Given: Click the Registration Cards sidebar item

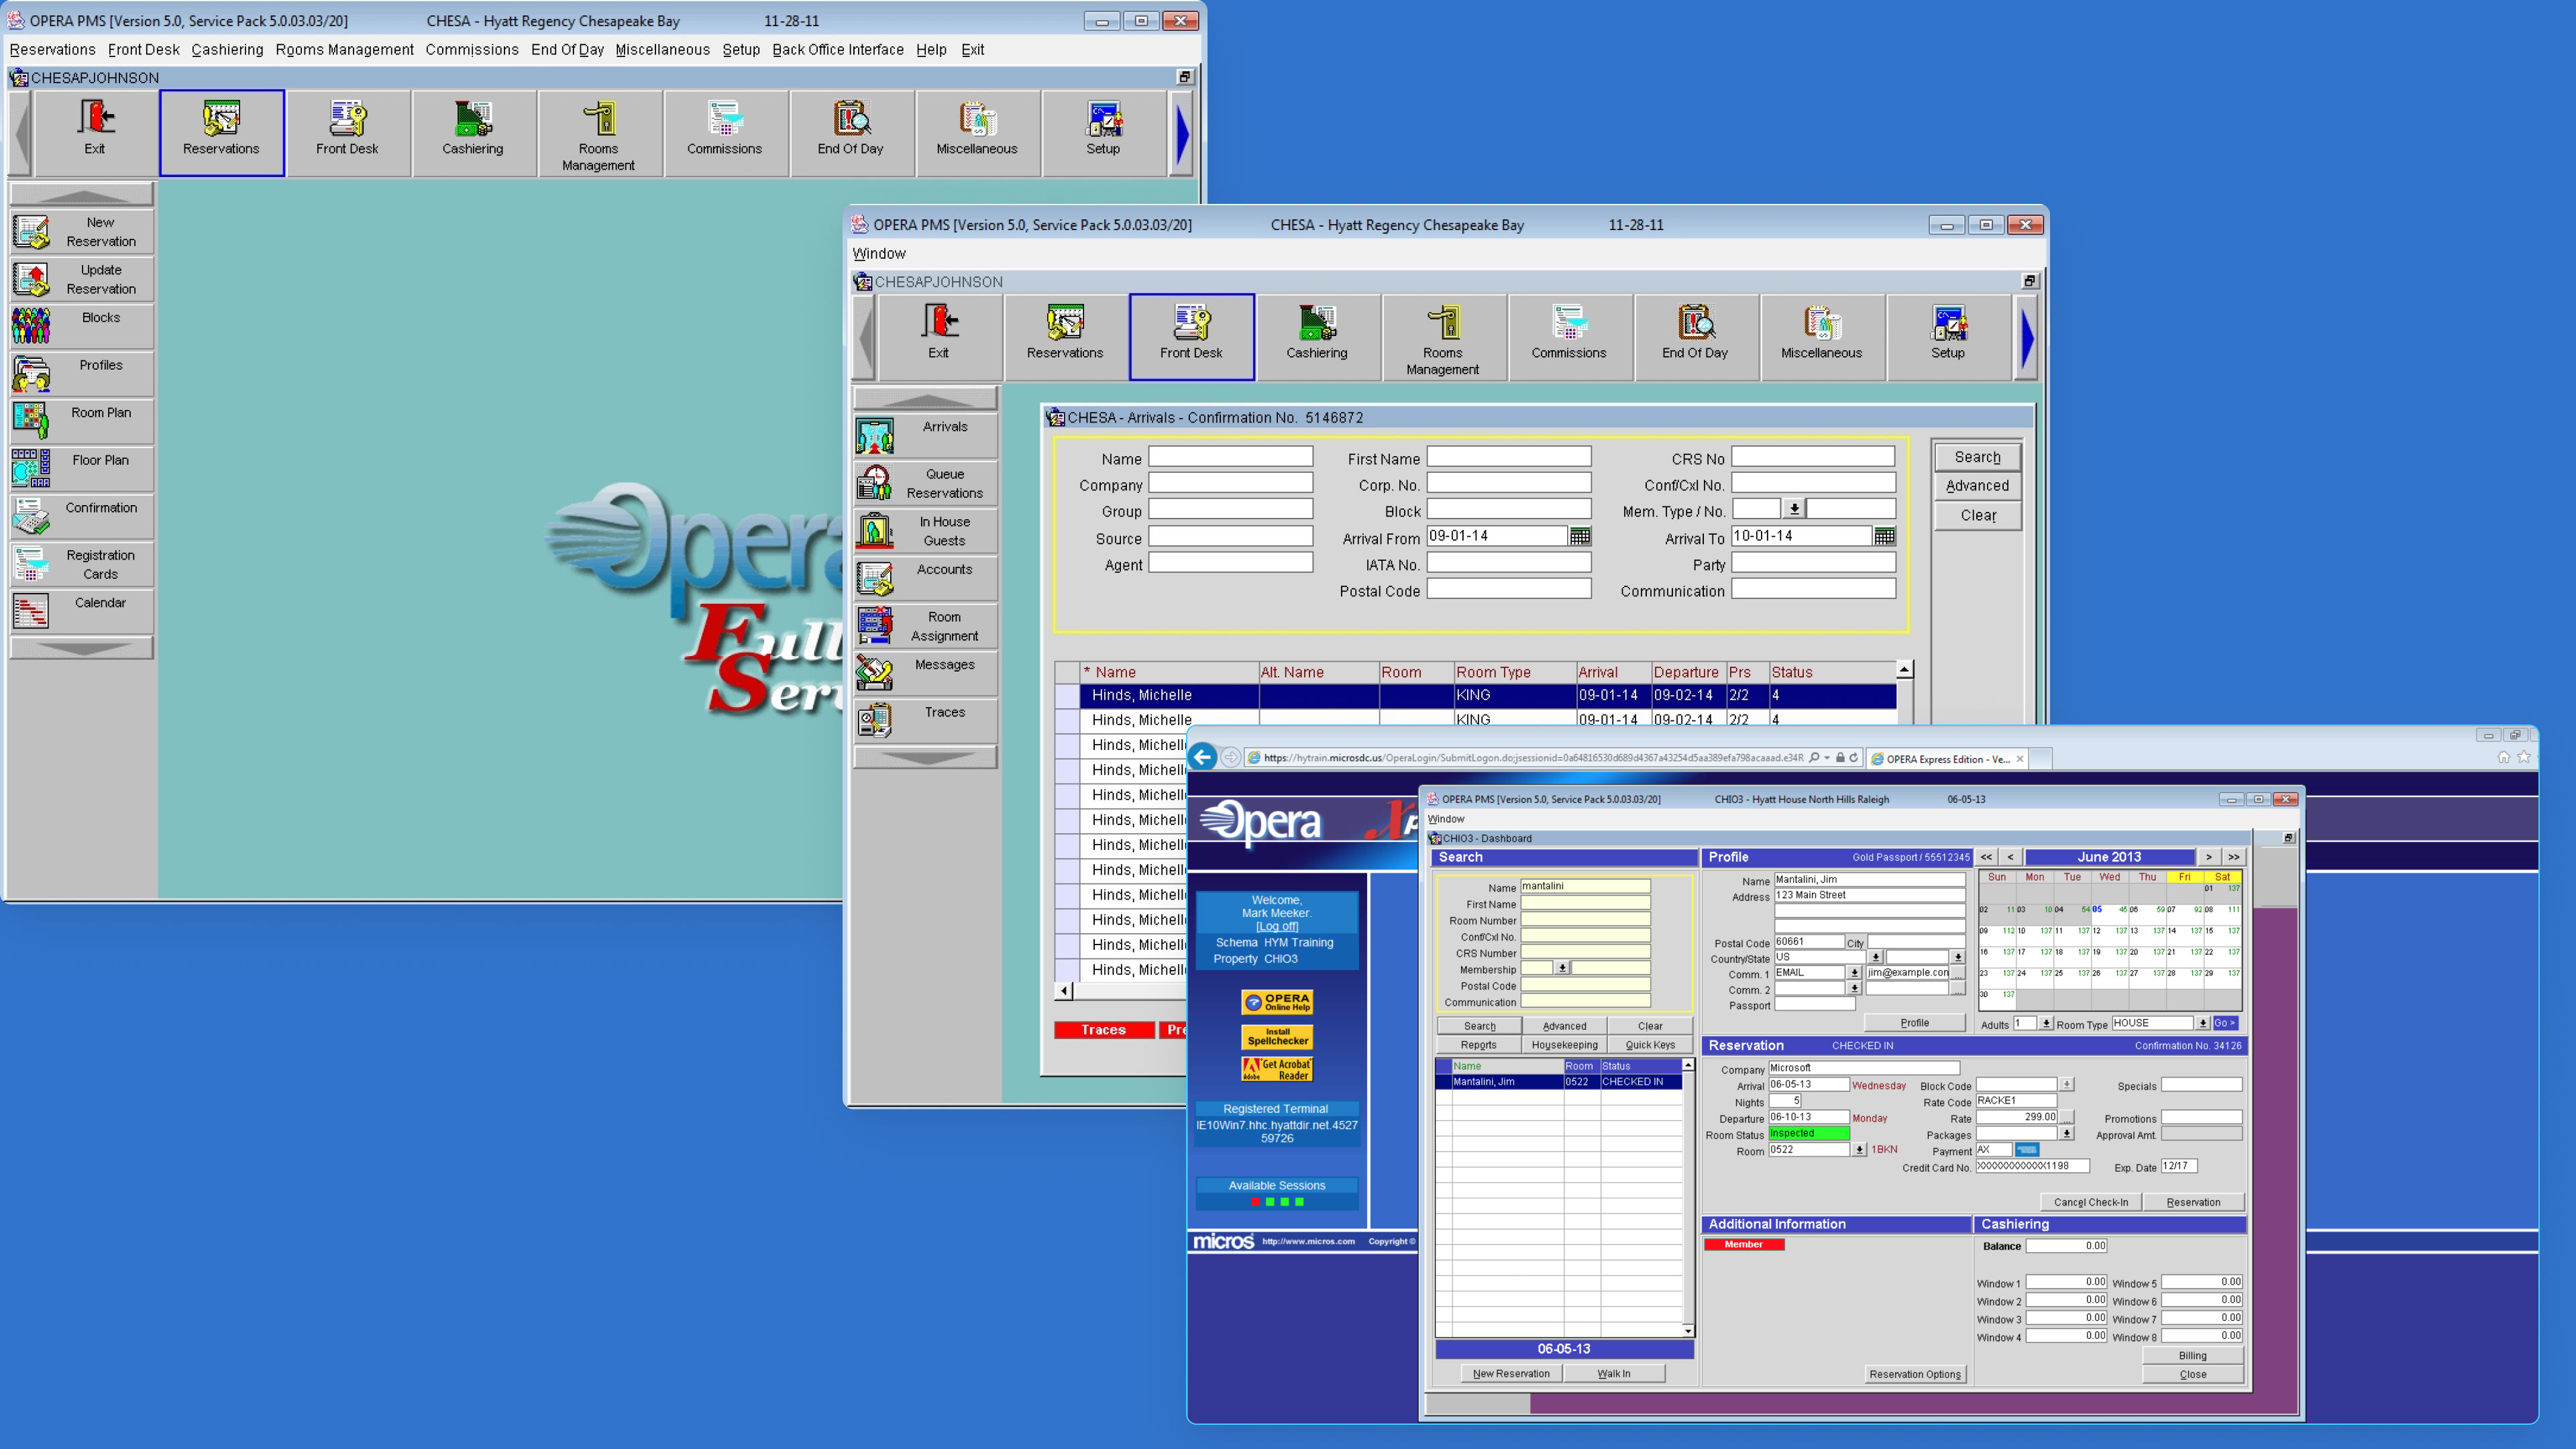Looking at the screenshot, I should [x=82, y=564].
